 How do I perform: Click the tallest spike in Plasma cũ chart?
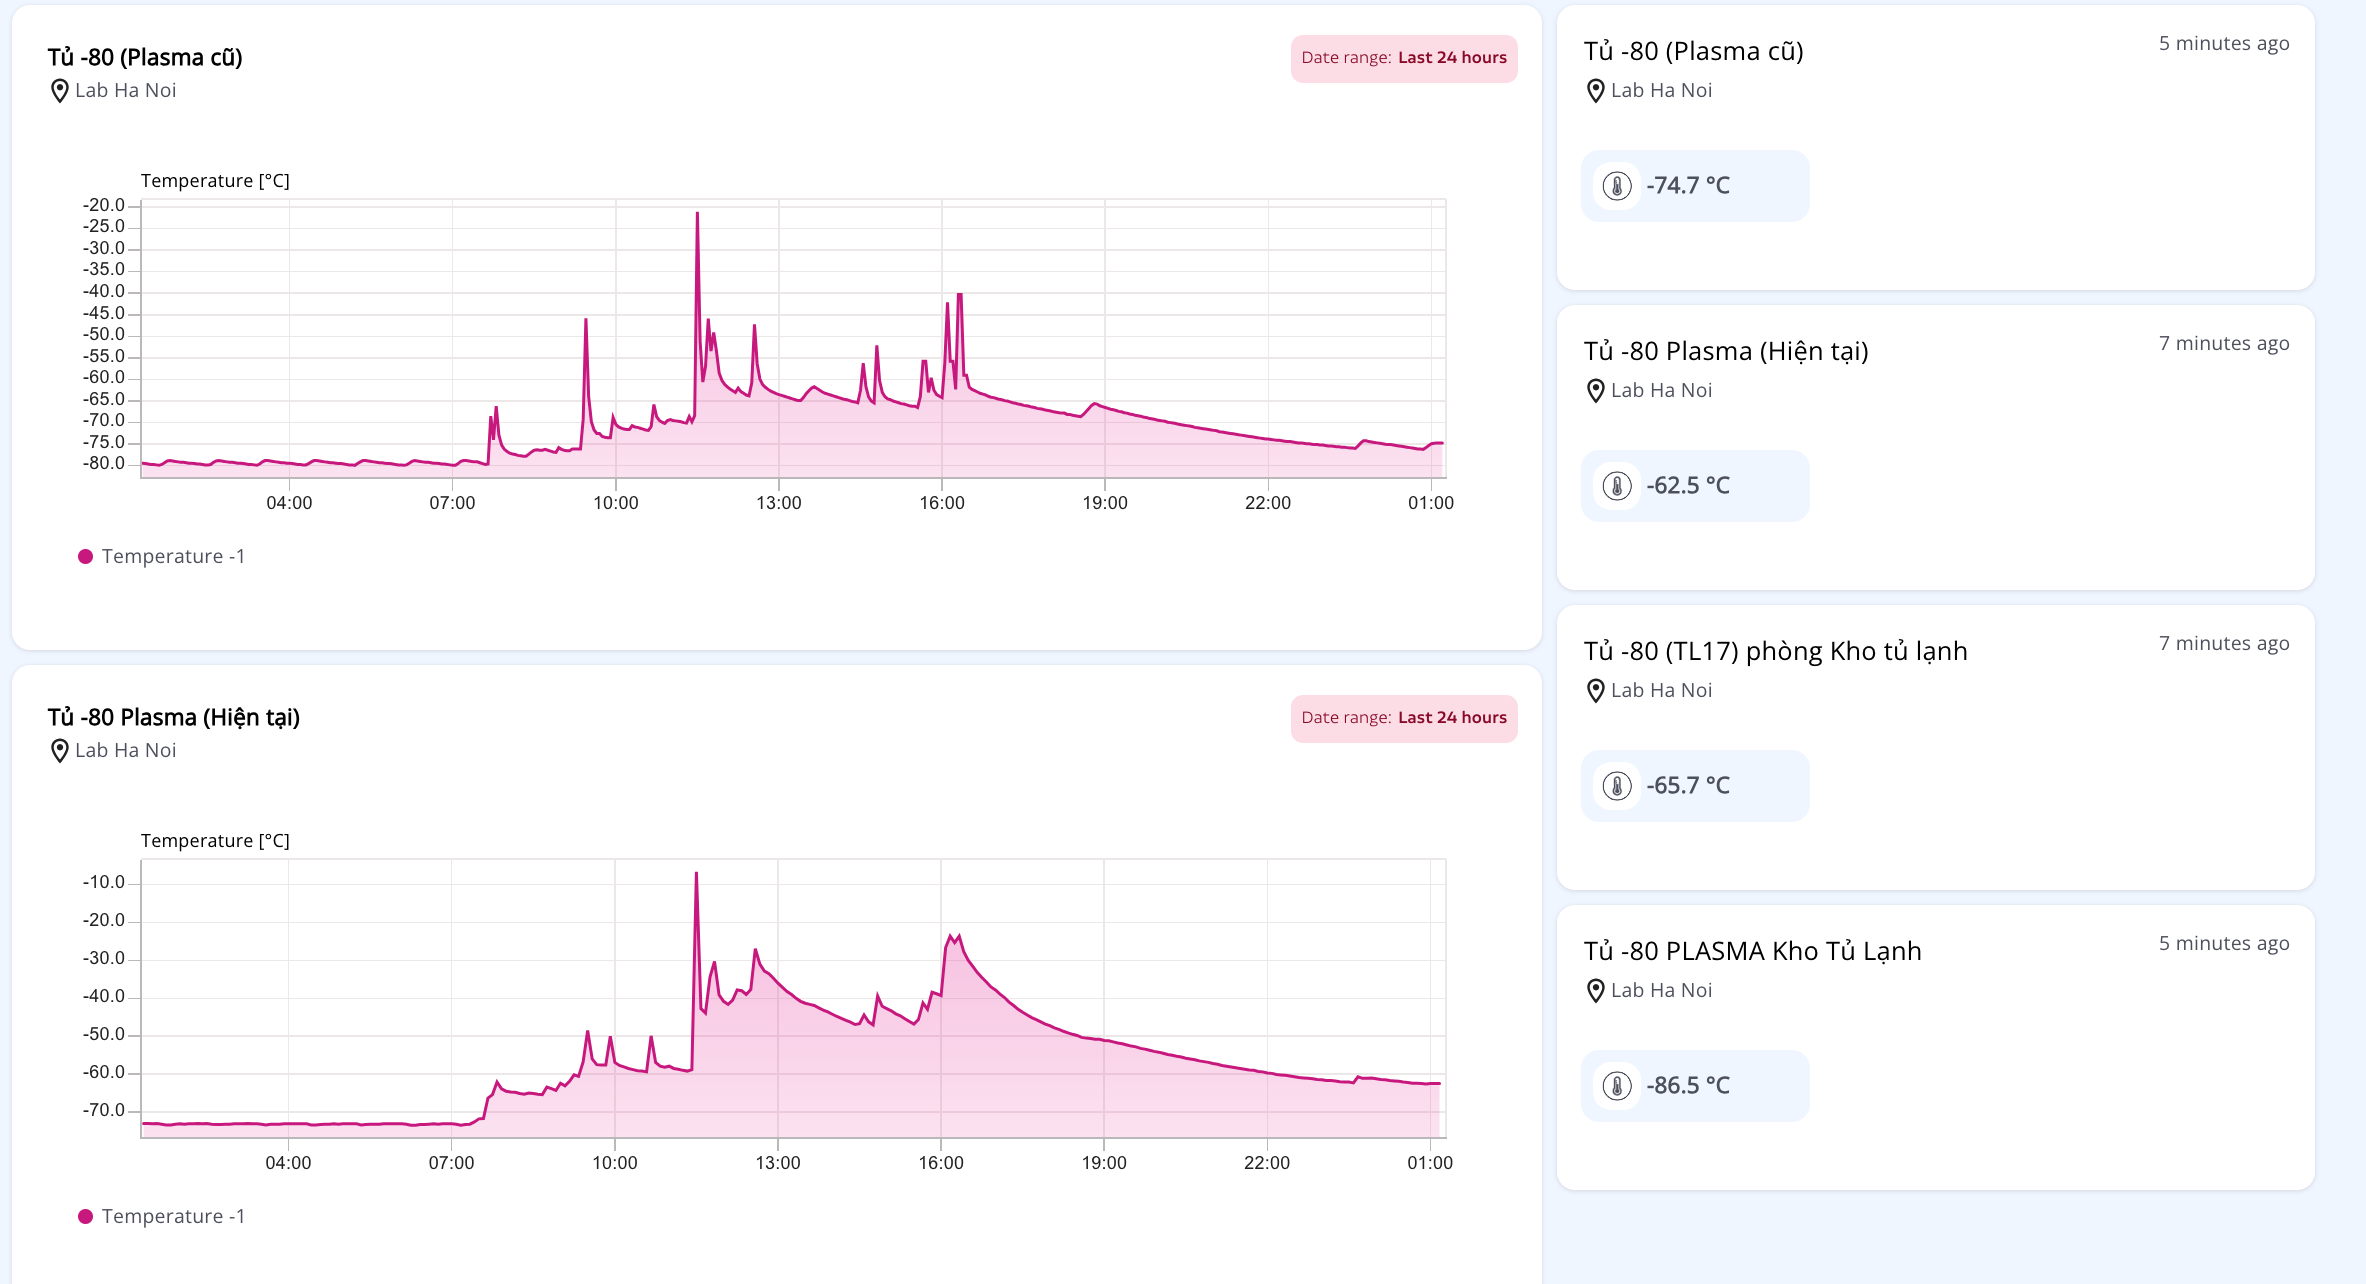697,214
